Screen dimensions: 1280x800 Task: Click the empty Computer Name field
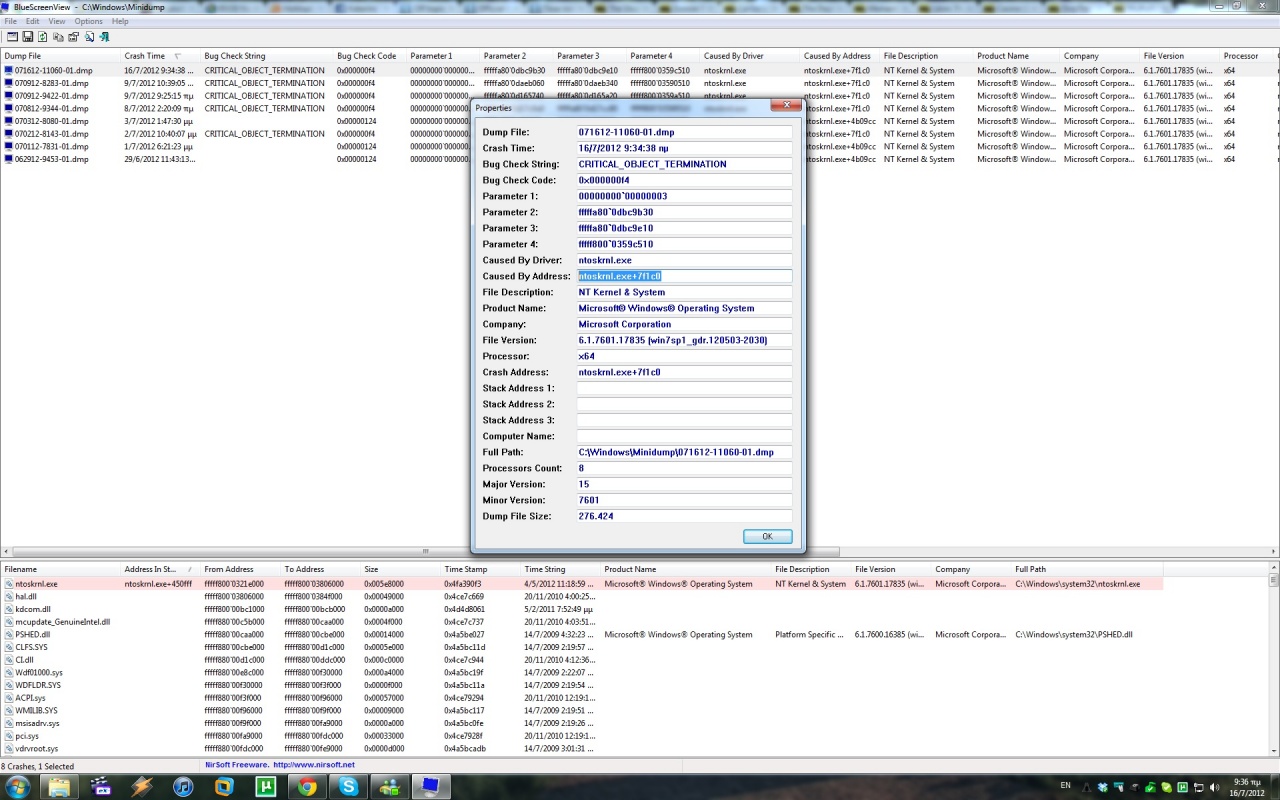pos(684,436)
